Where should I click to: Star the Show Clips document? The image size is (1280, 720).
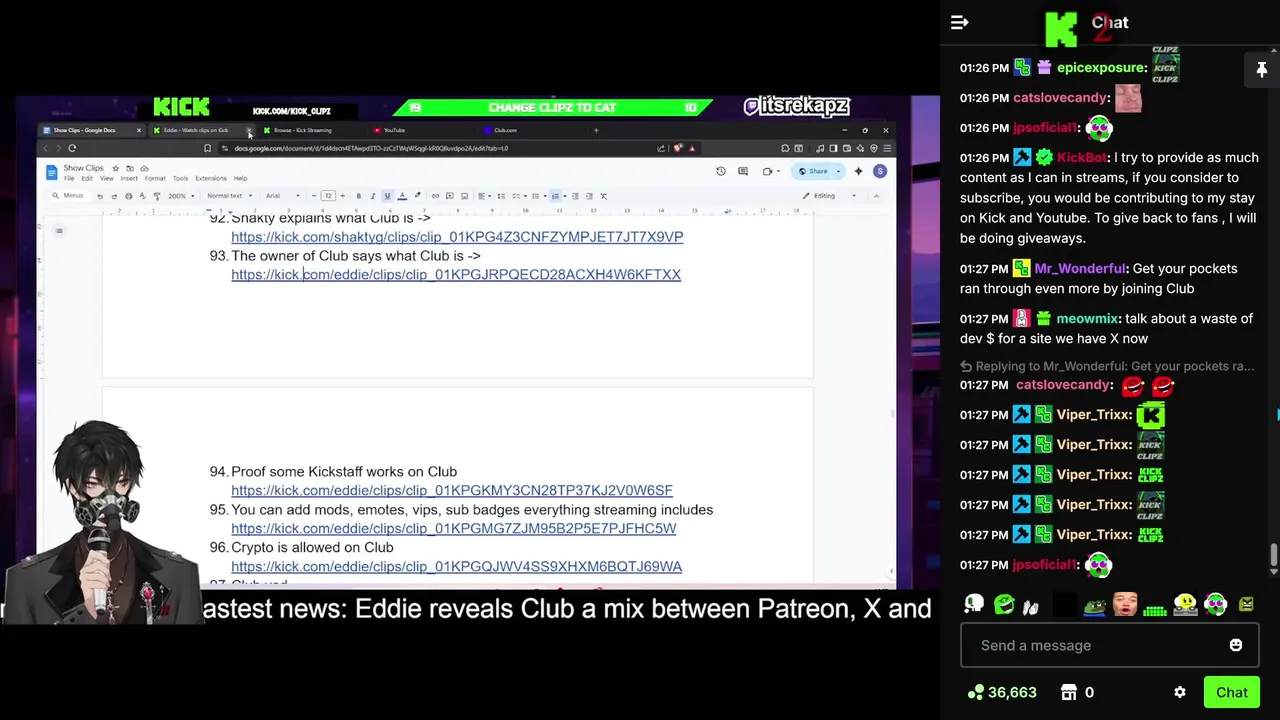(116, 168)
